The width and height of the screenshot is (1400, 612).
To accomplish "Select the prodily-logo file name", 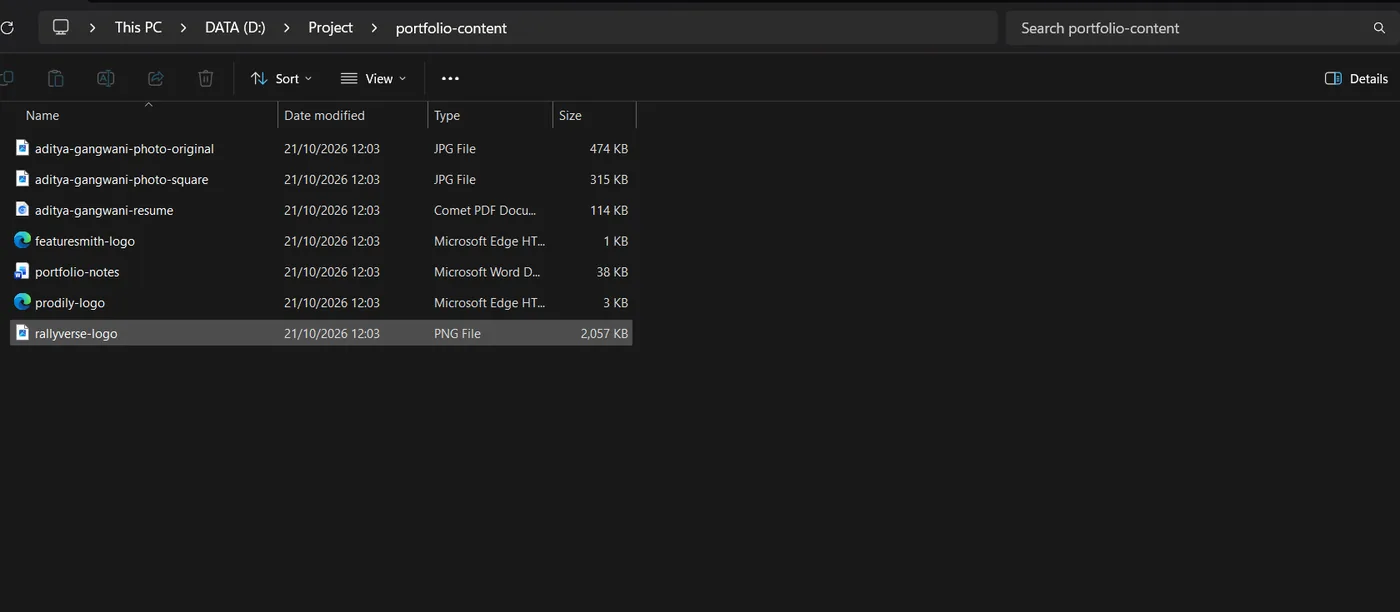I will (x=70, y=303).
